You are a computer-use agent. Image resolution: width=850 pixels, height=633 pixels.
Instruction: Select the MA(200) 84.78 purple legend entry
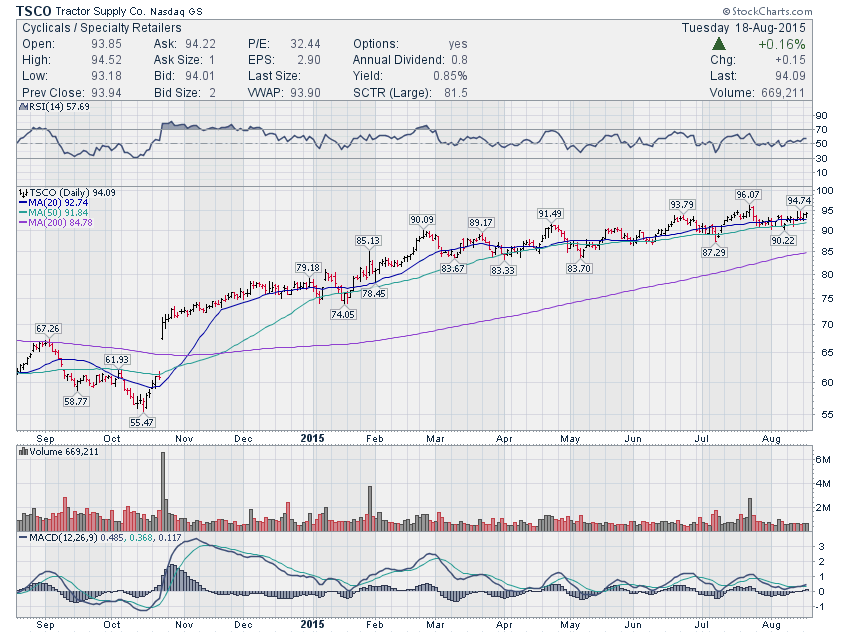click(x=56, y=222)
